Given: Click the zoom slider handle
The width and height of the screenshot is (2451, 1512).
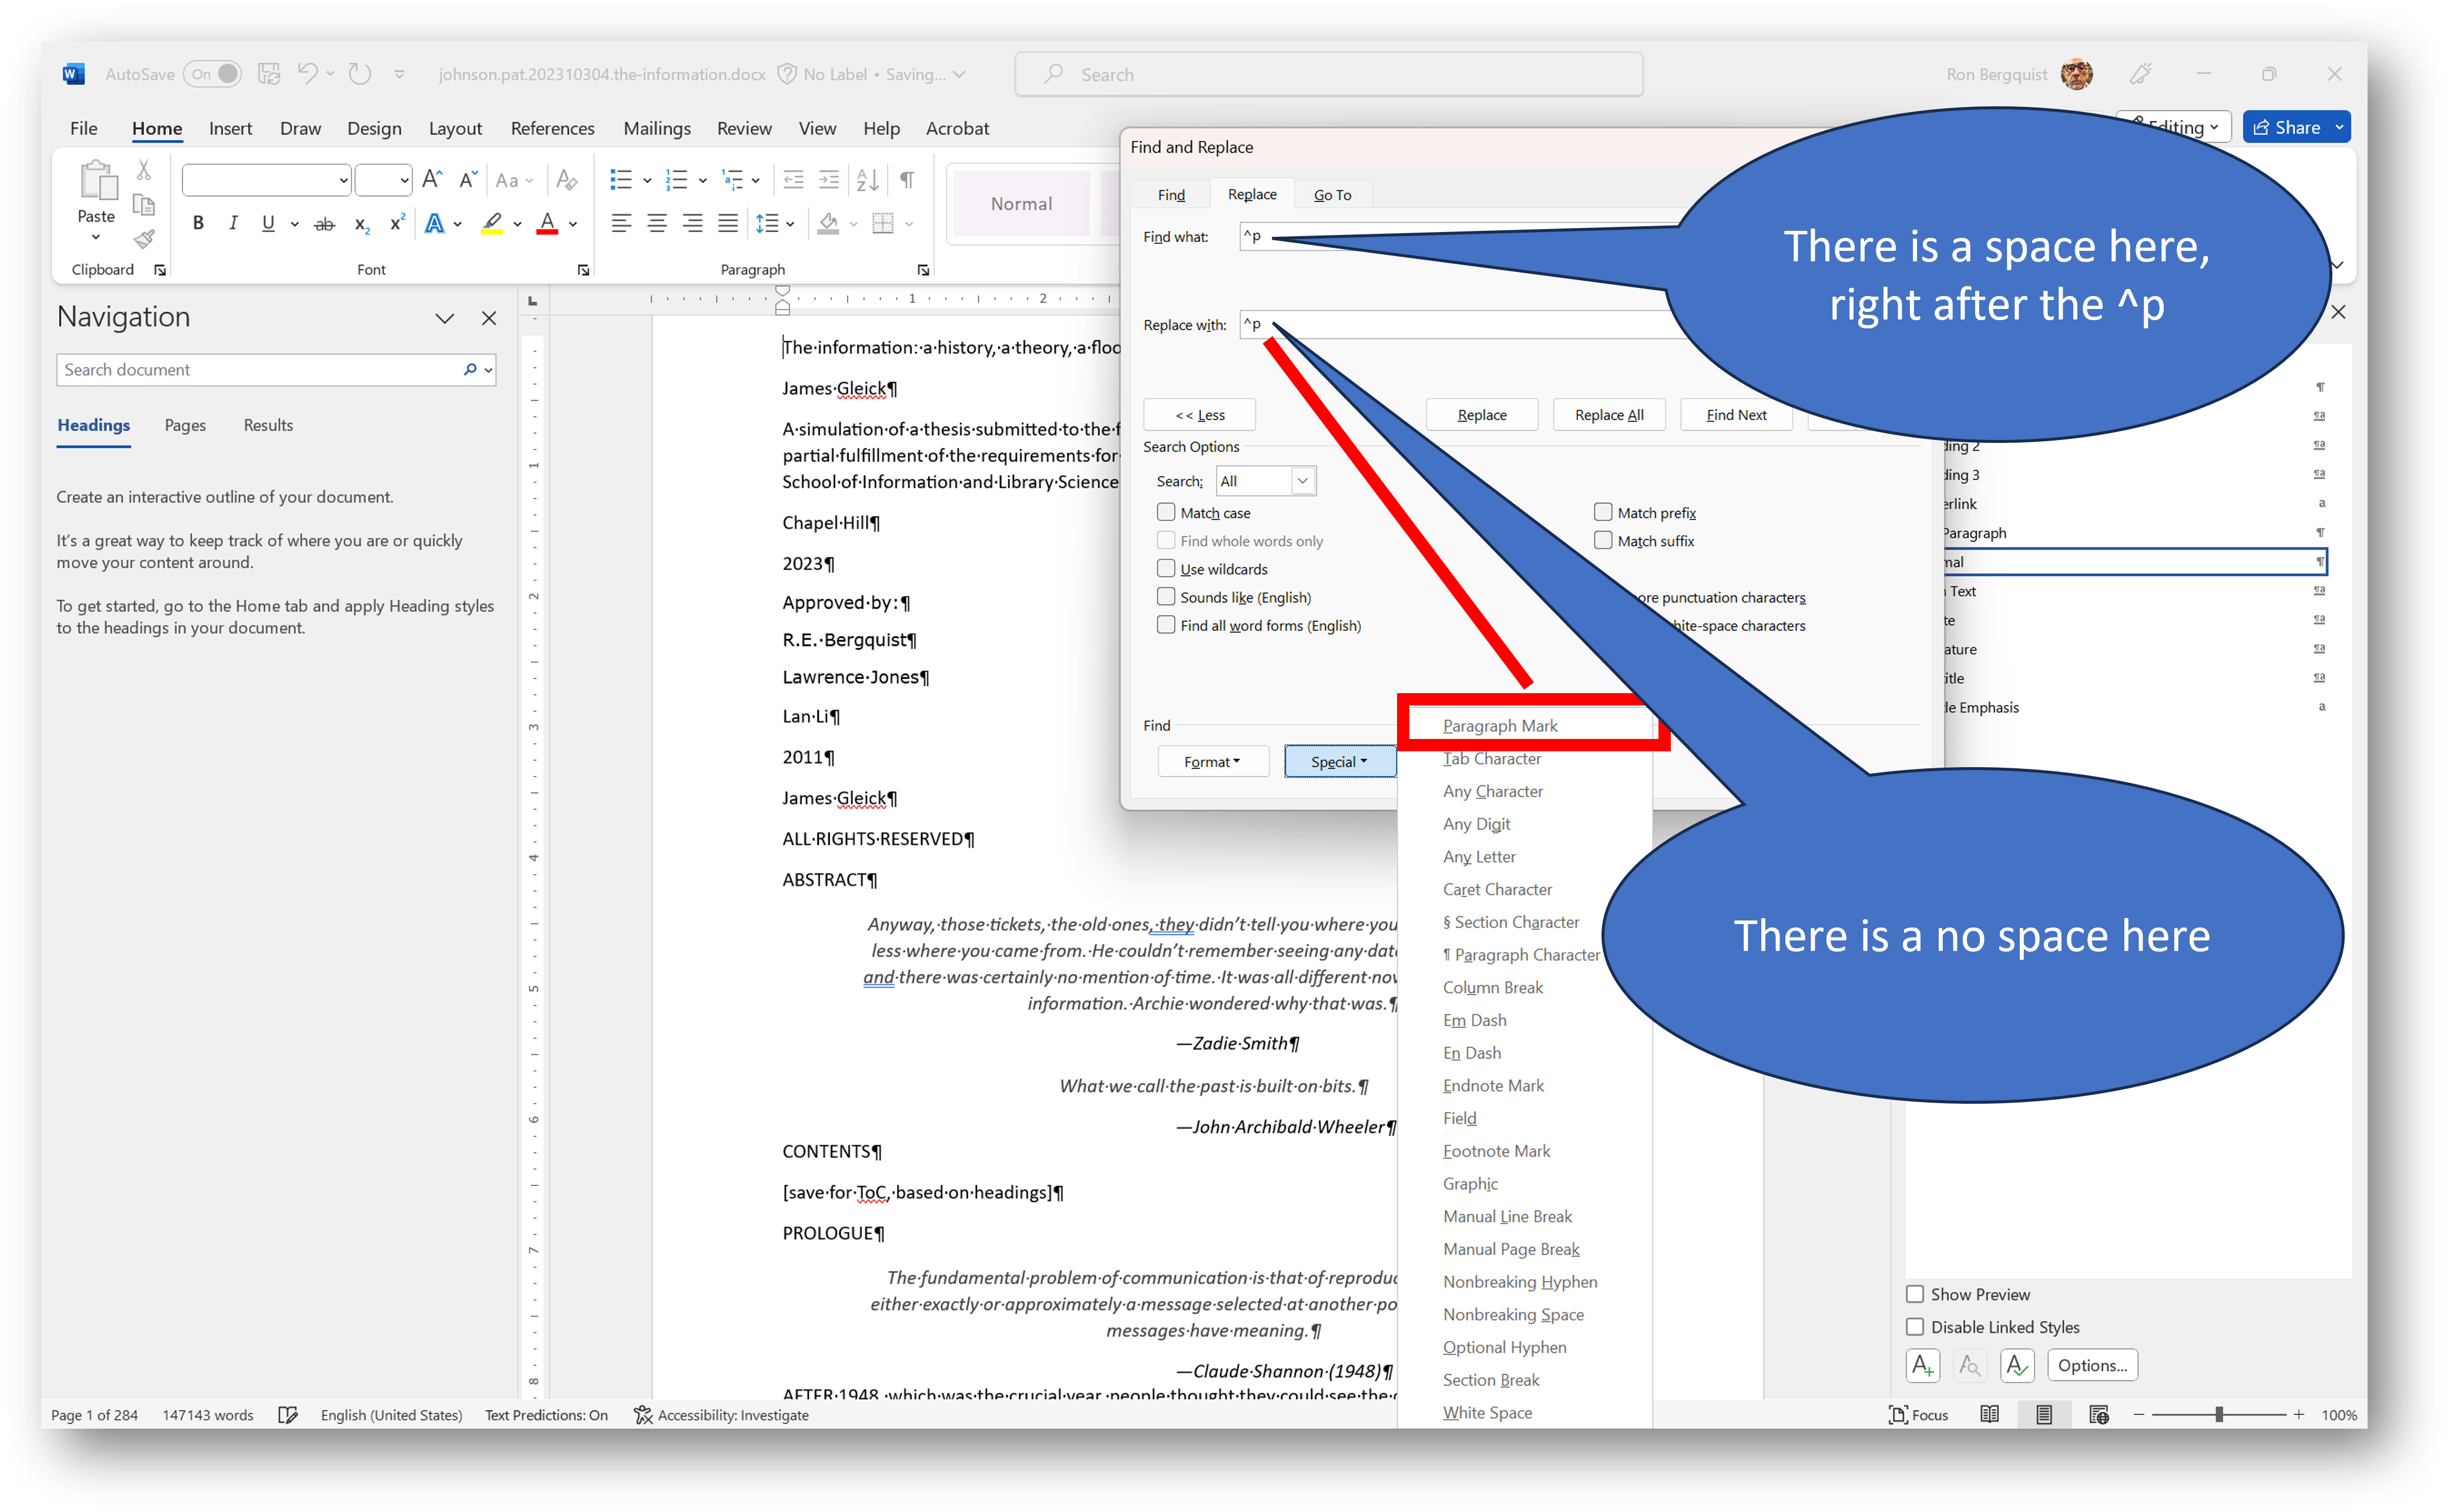Looking at the screenshot, I should coord(2219,1415).
